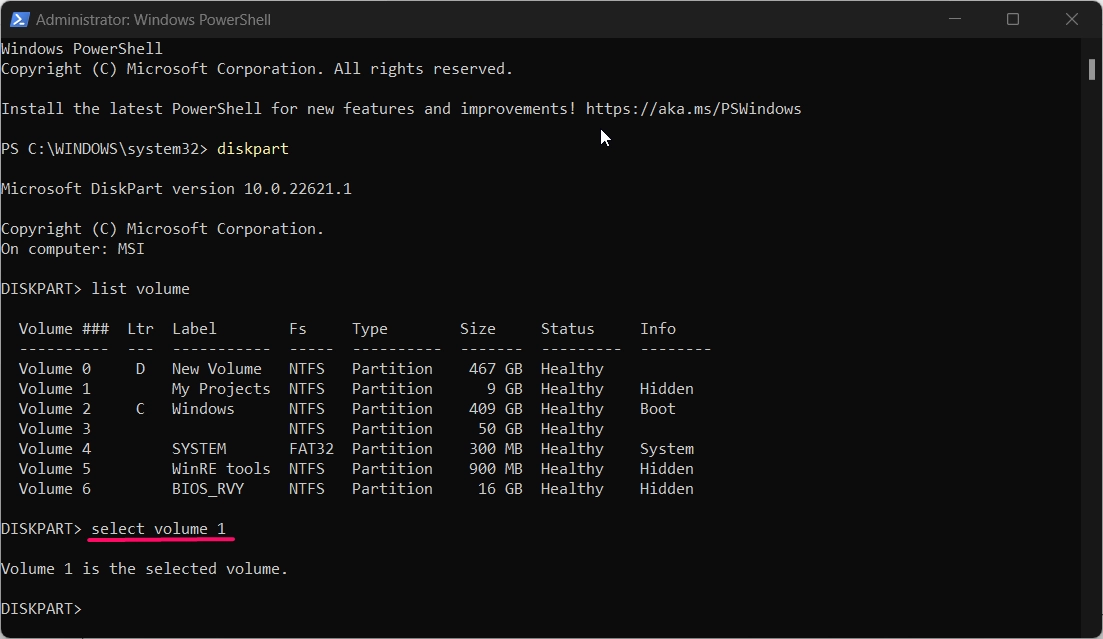The width and height of the screenshot is (1103, 639).
Task: Click the drive letter 'C'
Action: (141, 409)
